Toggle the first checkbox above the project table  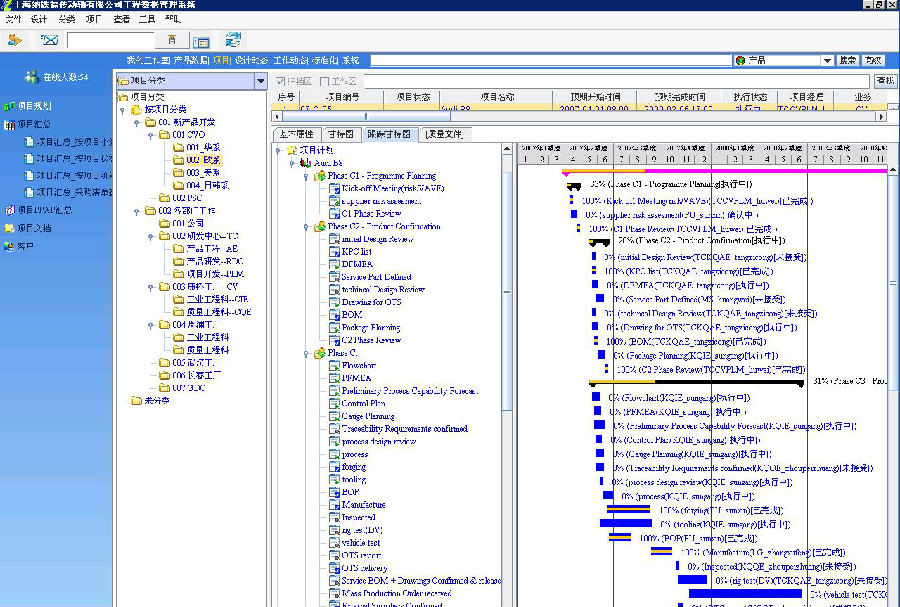coord(279,80)
